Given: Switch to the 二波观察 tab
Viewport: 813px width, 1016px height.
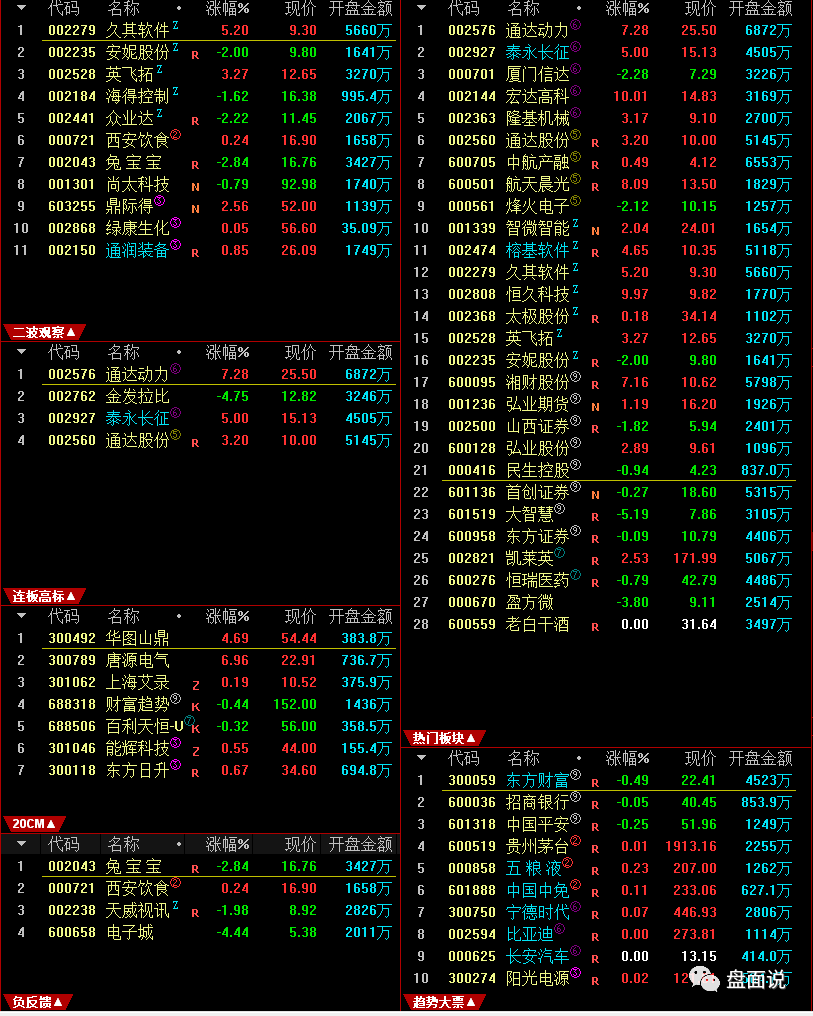Looking at the screenshot, I should 44,332.
